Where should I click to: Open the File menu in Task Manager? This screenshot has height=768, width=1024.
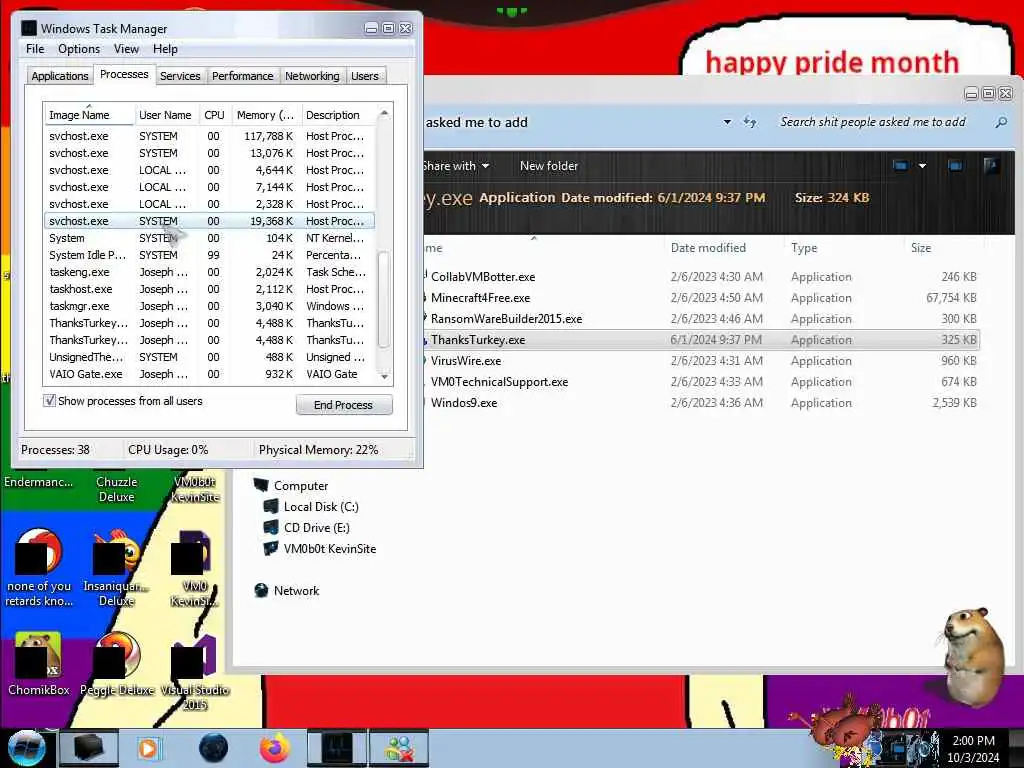35,49
